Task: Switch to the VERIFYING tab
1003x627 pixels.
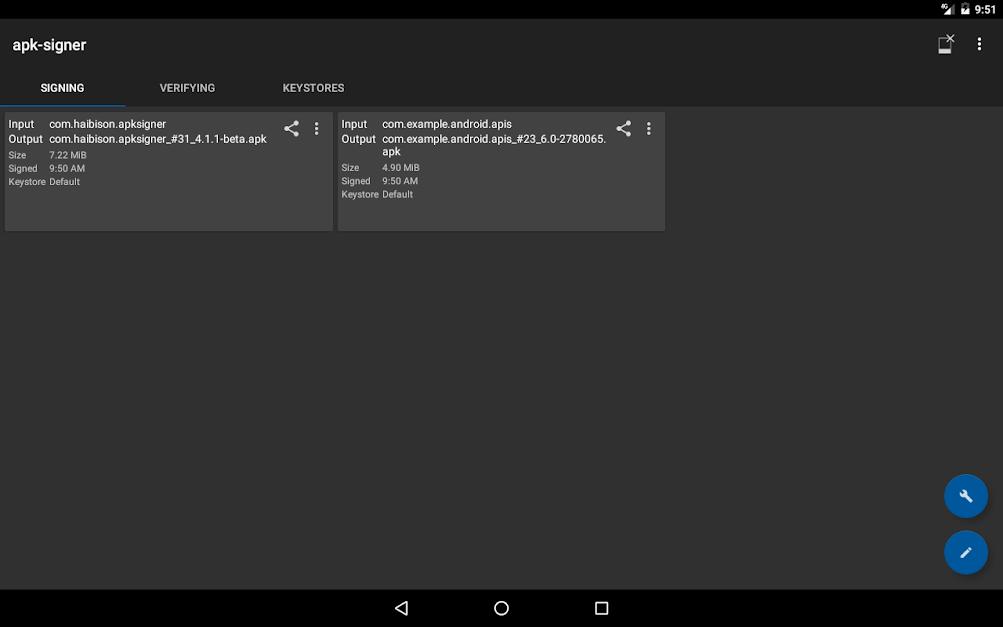Action: click(x=187, y=88)
